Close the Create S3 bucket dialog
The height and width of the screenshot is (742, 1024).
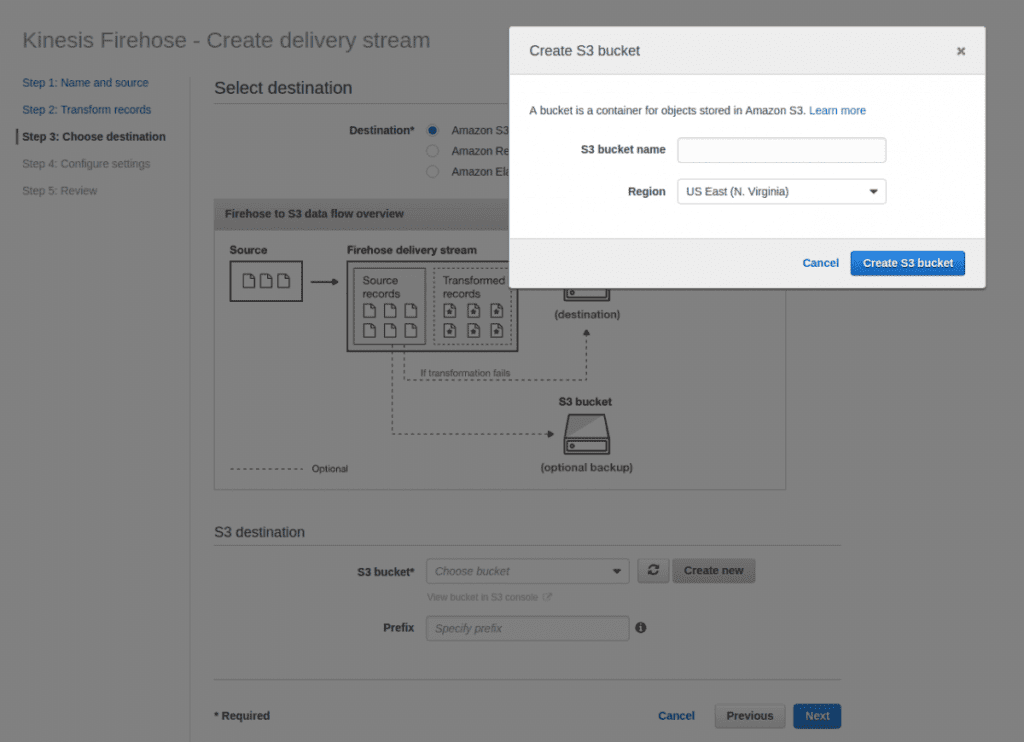point(961,50)
